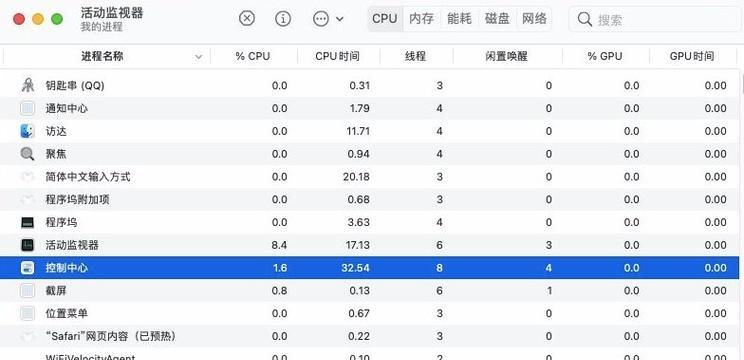The height and width of the screenshot is (360, 744).
Task: Select the 程序坞附加项 process name
Action: (77, 200)
